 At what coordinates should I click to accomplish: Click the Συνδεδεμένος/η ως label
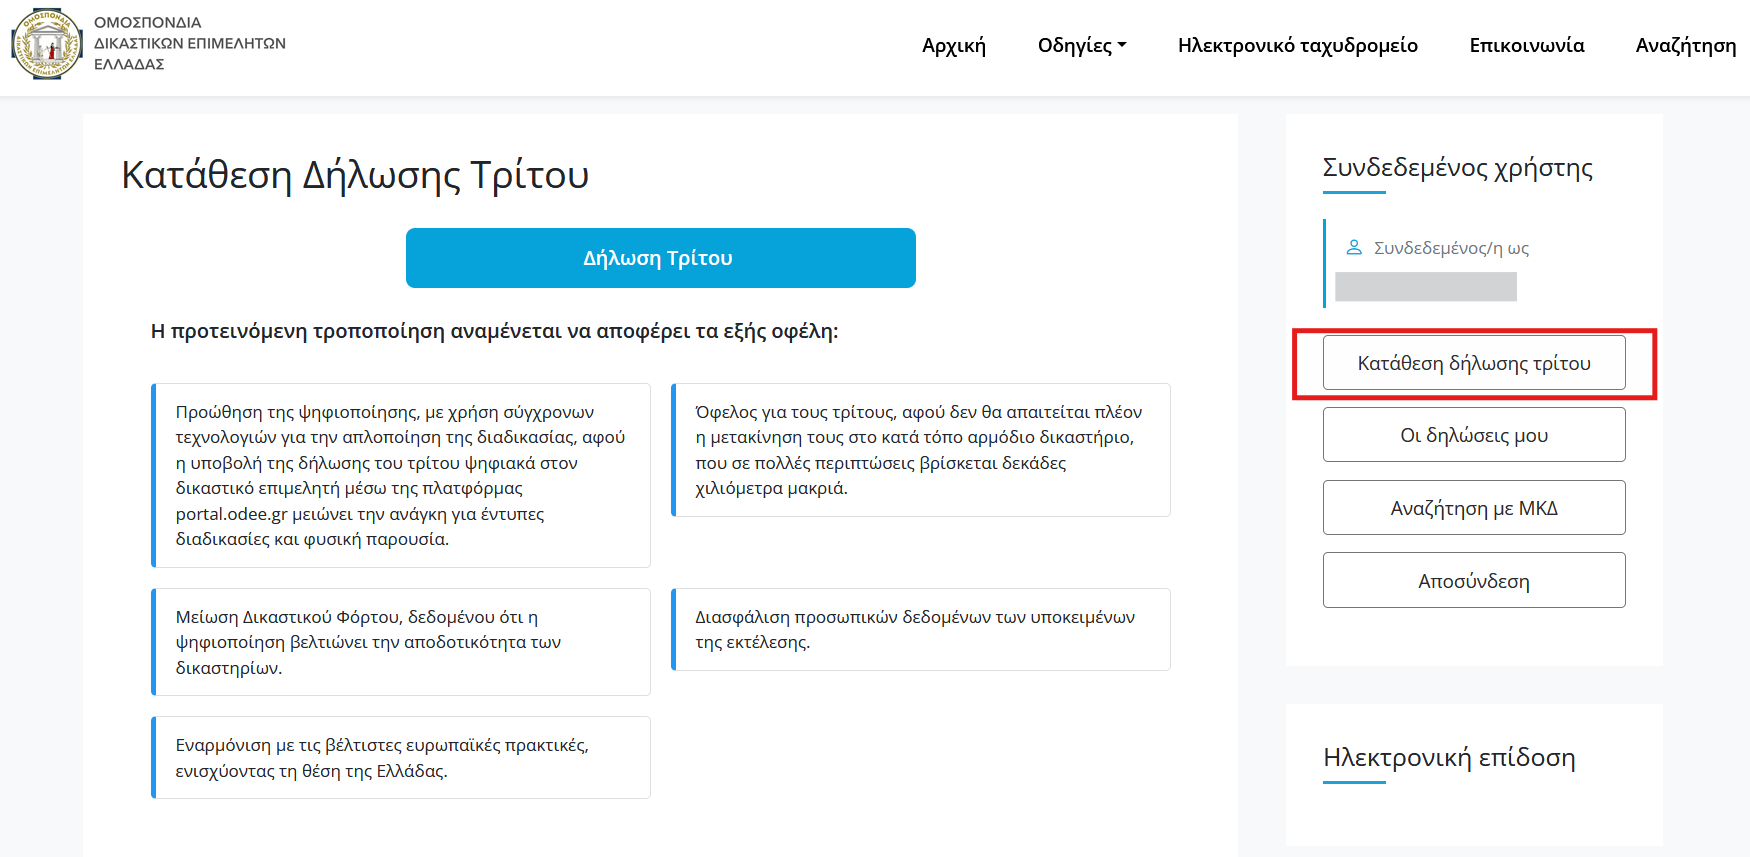(x=1452, y=248)
